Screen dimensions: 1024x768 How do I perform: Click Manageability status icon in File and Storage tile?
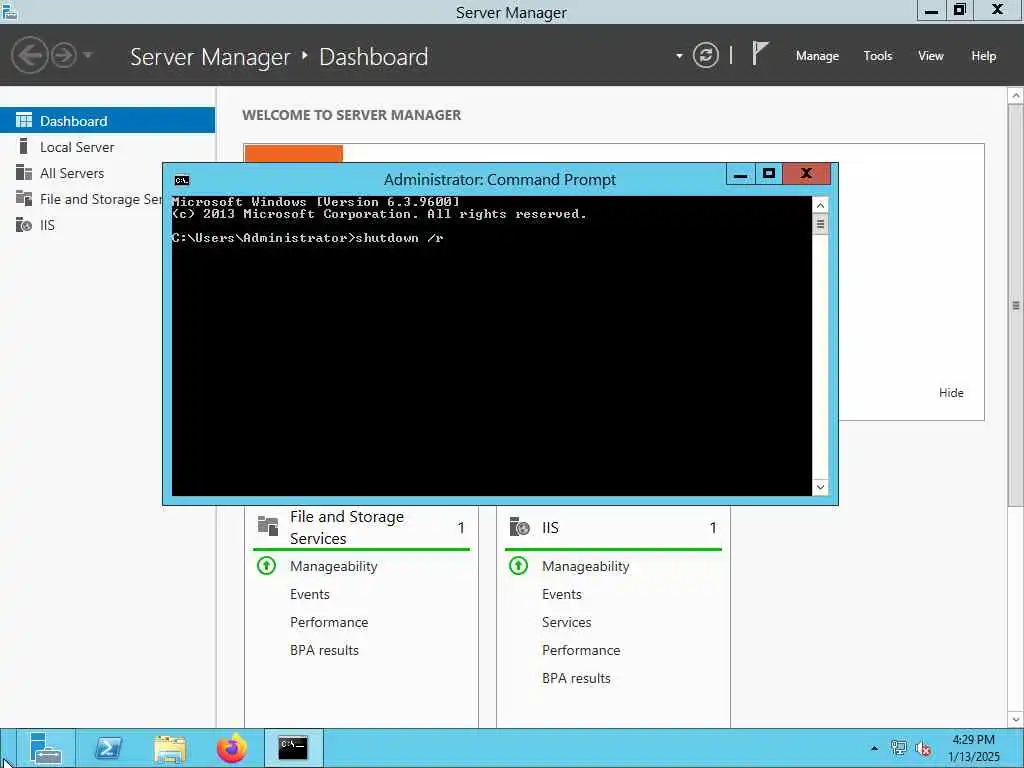266,566
